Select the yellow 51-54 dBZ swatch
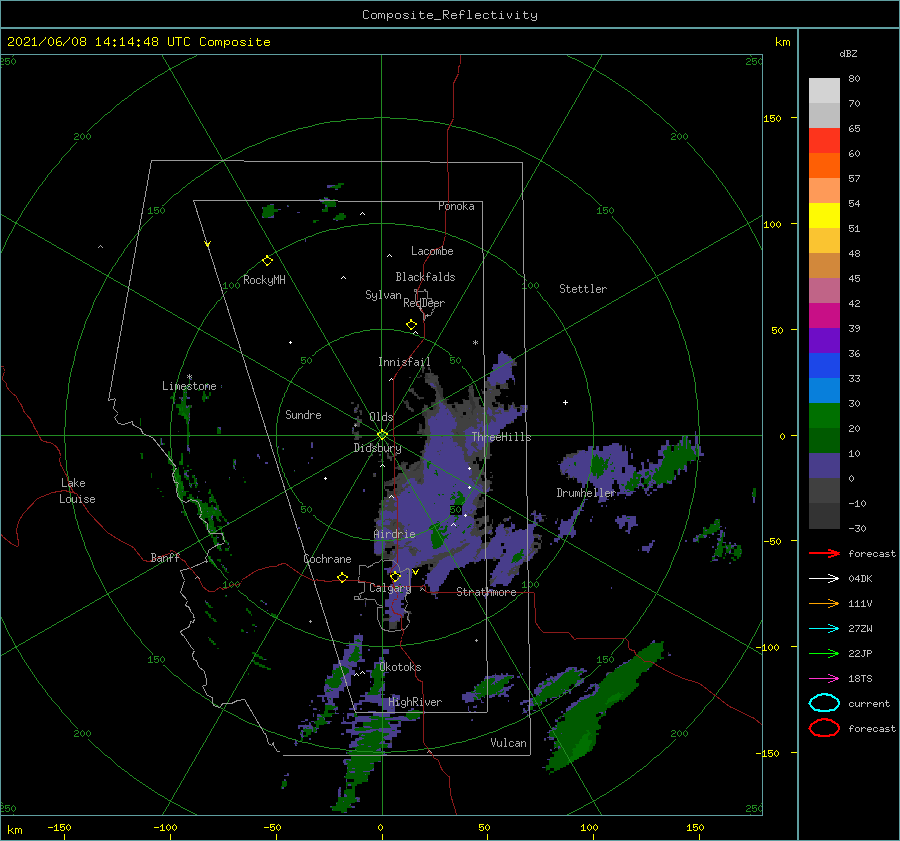Viewport: 900px width, 841px height. click(824, 216)
